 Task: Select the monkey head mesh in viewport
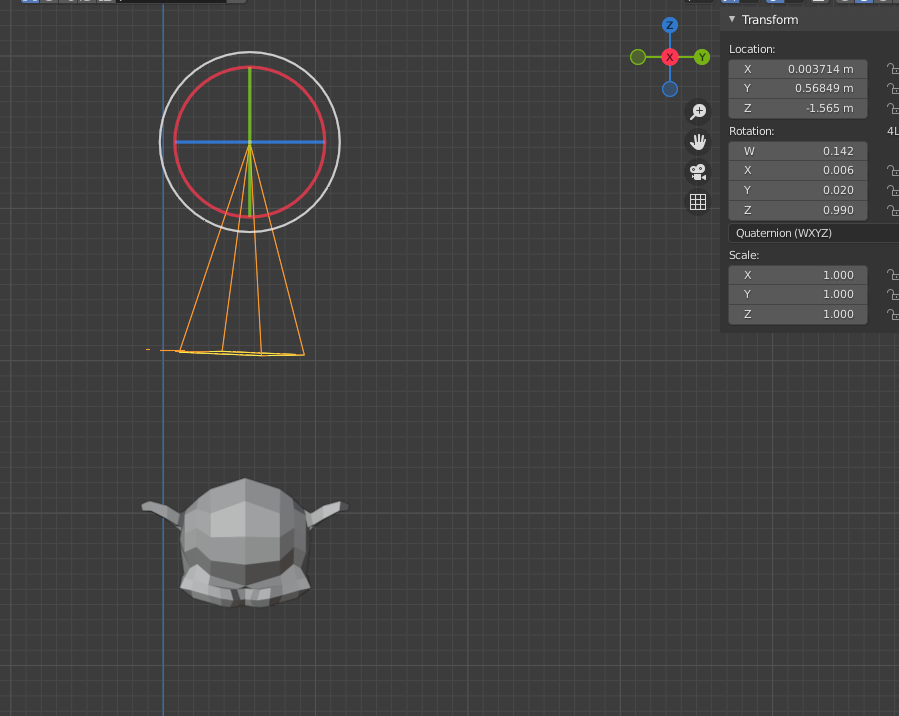click(x=245, y=542)
